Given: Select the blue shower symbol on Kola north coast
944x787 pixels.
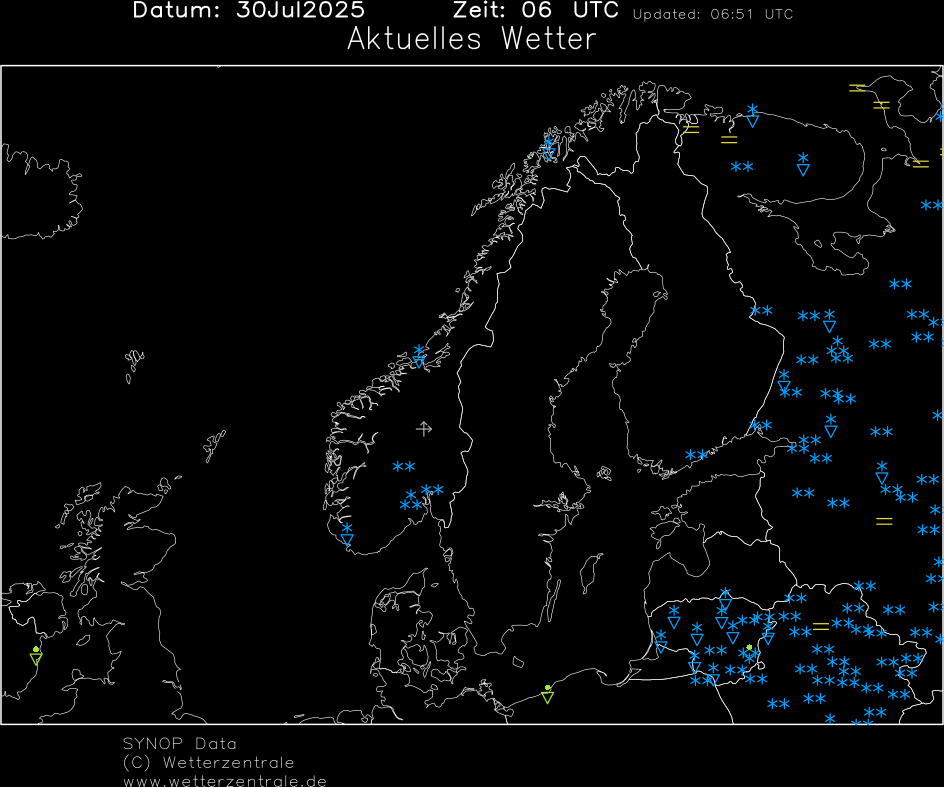Looking at the screenshot, I should [x=753, y=116].
